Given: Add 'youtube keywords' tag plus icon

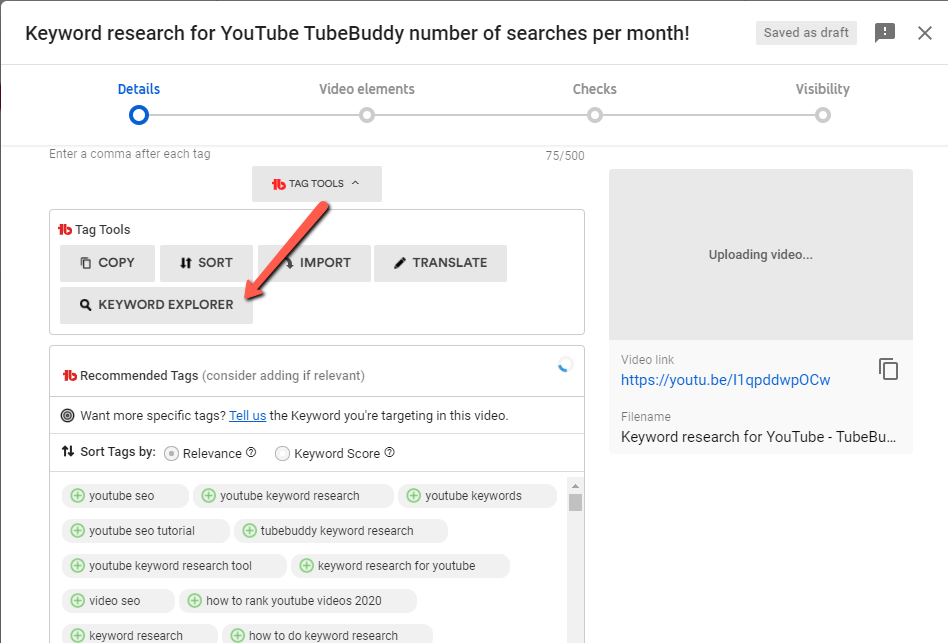Looking at the screenshot, I should (x=413, y=496).
